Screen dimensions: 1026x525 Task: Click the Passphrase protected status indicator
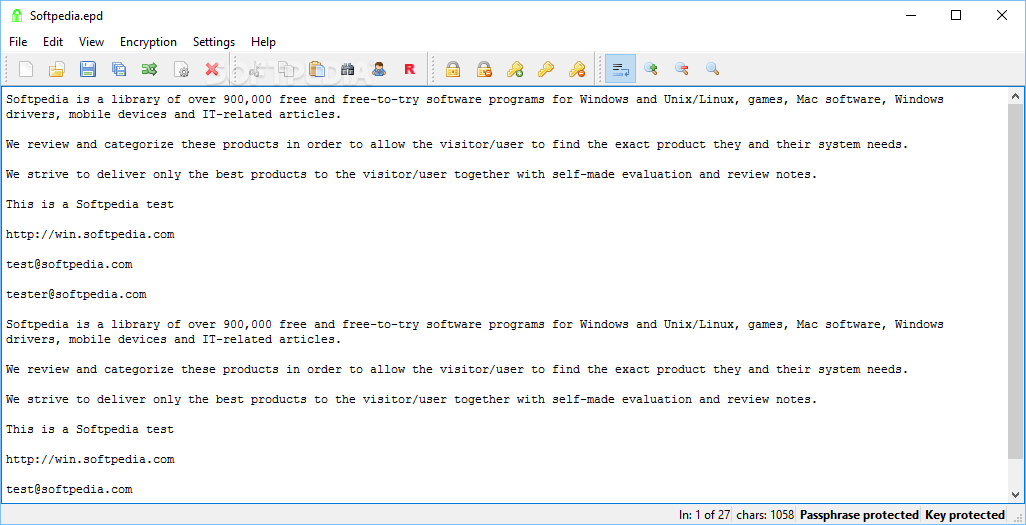pyautogui.click(x=859, y=515)
